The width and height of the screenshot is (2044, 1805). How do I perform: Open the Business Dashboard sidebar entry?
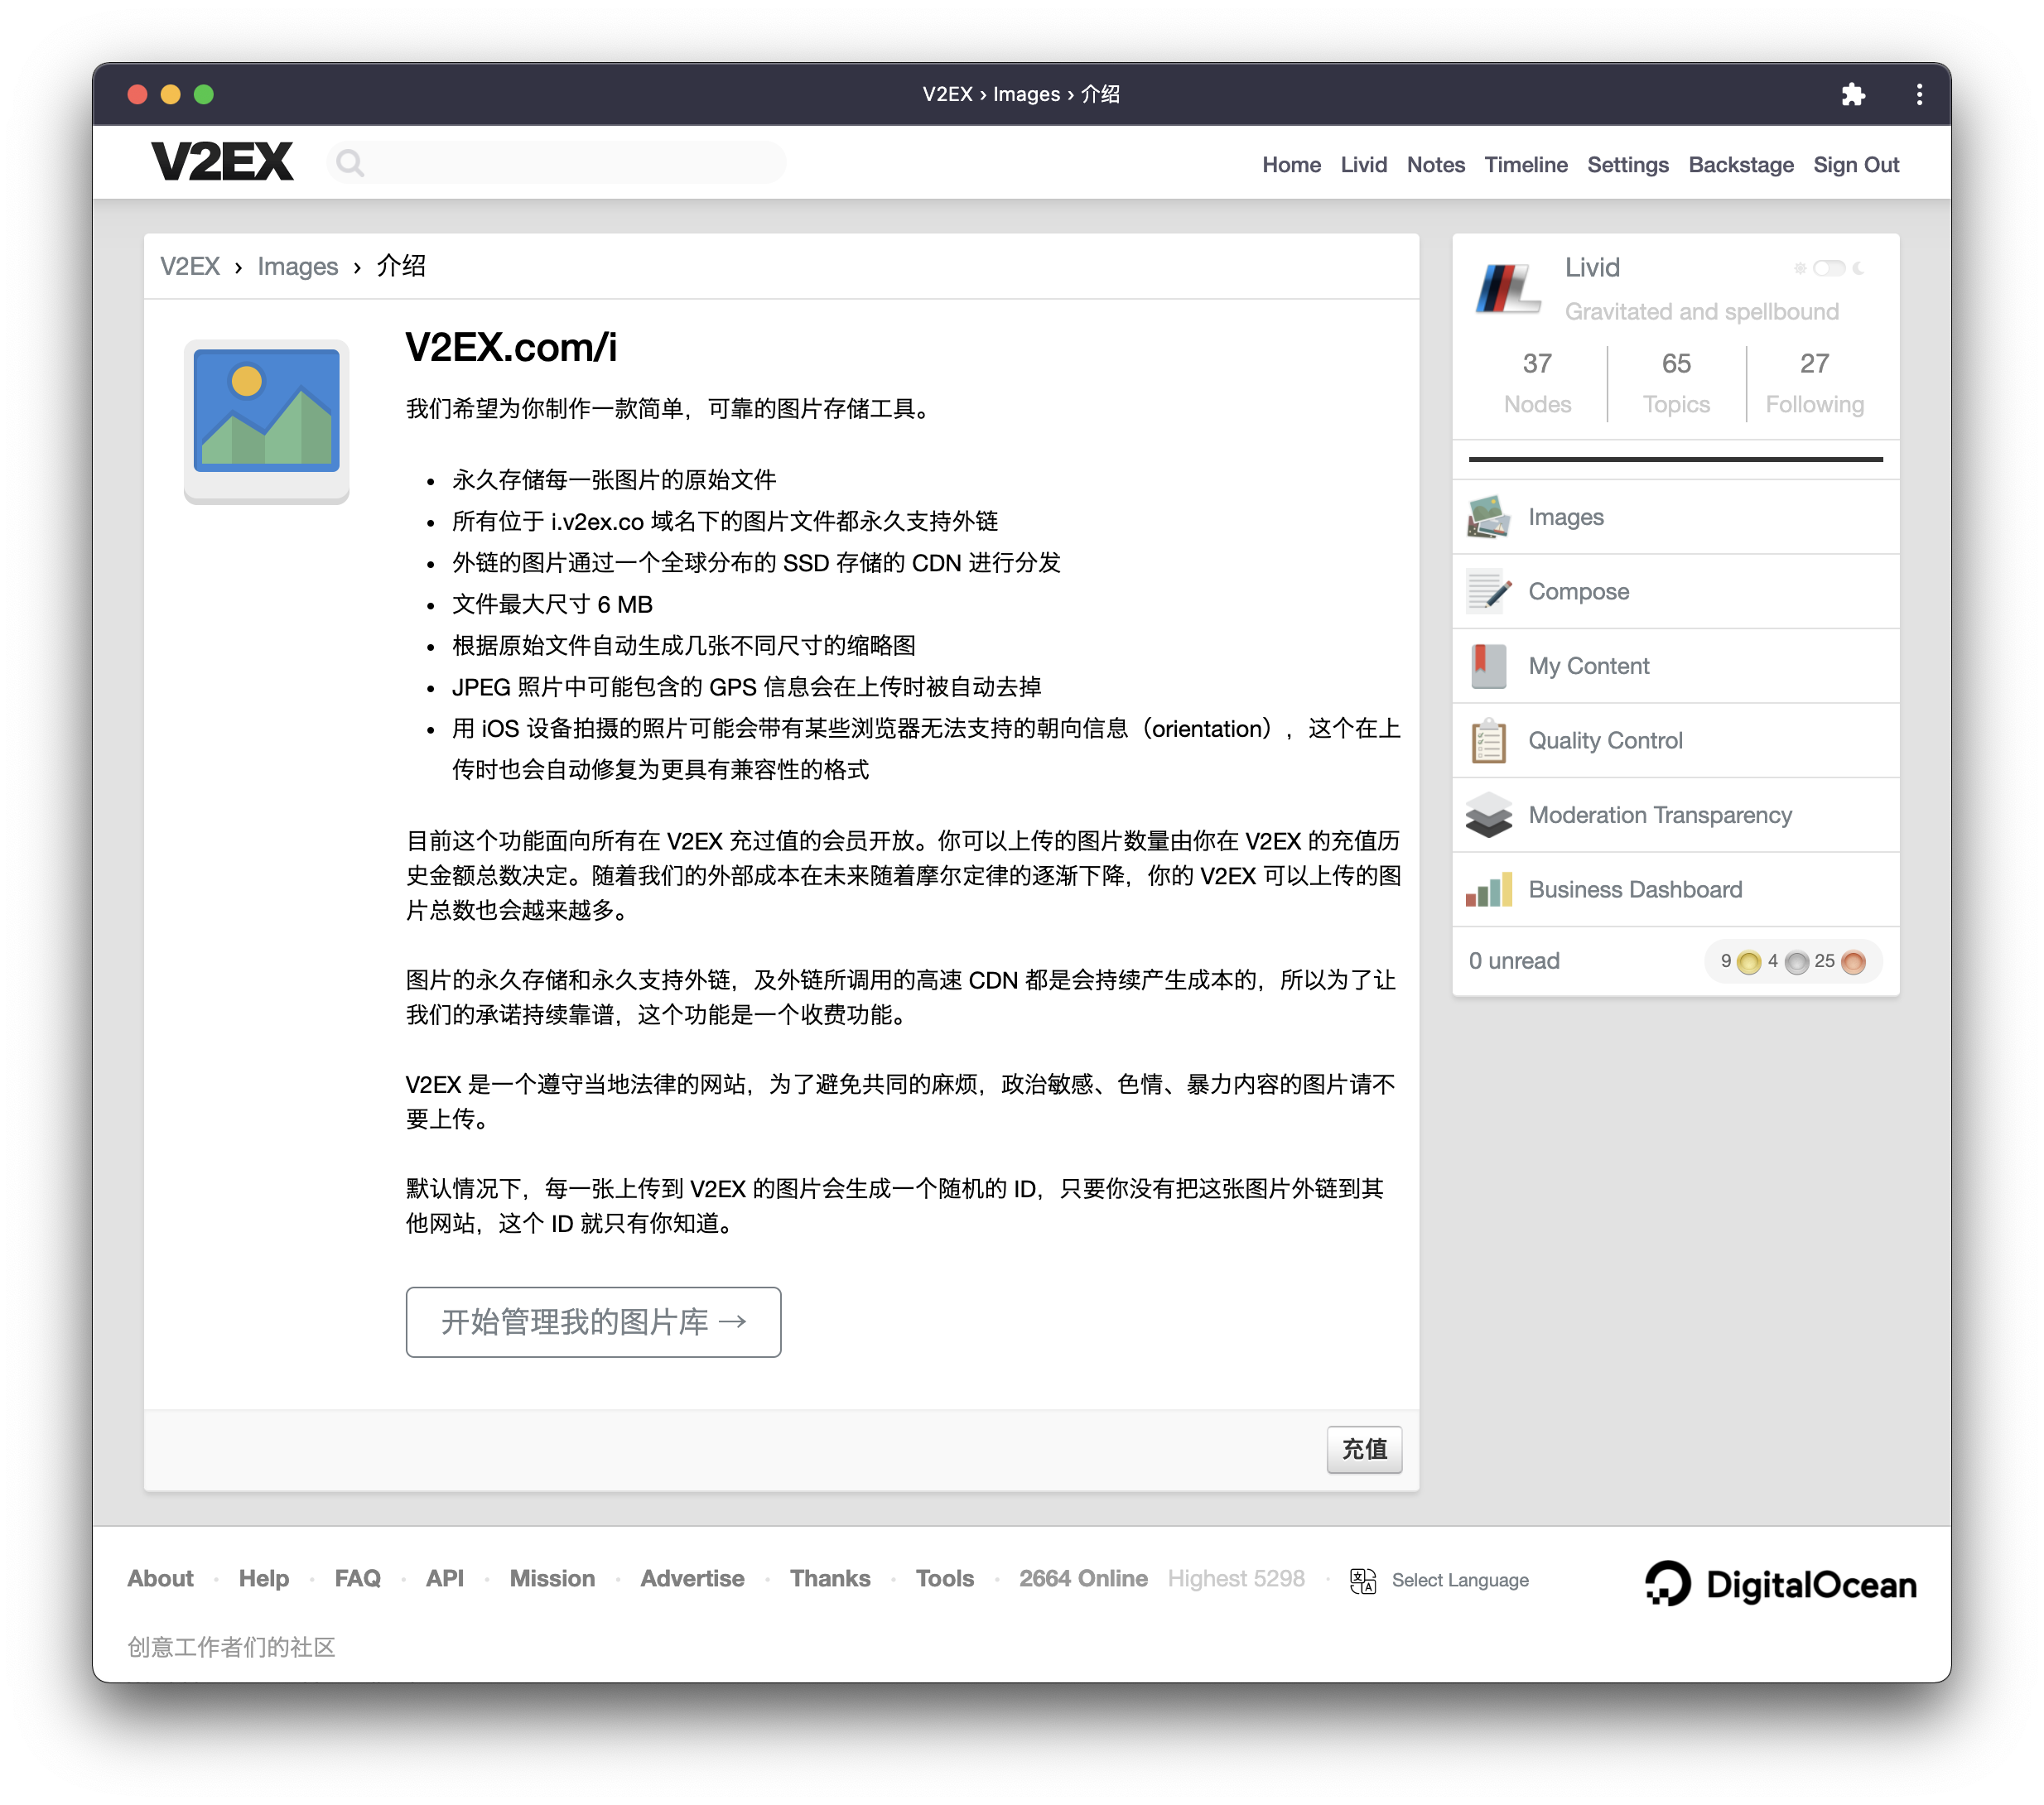tap(1676, 890)
